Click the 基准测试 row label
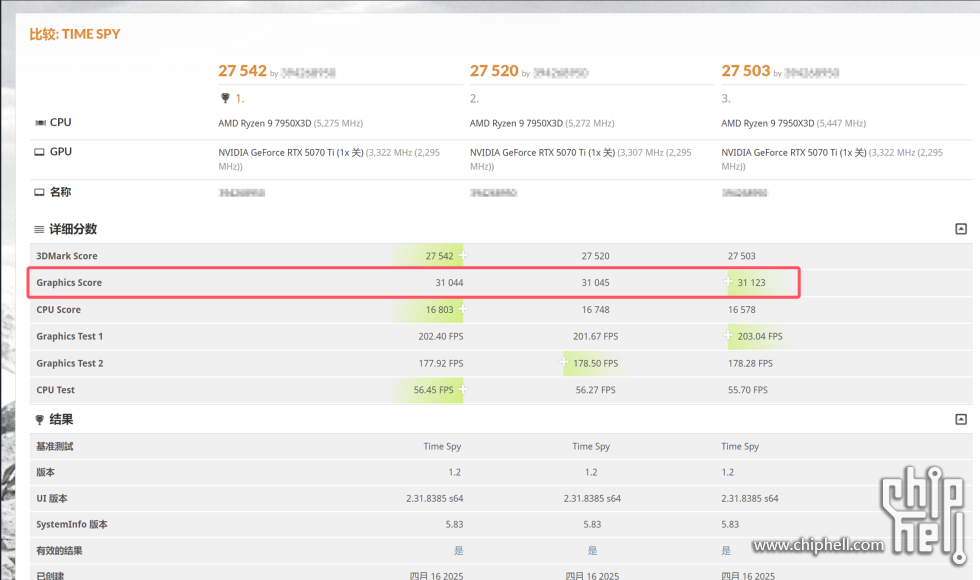 click(55, 446)
